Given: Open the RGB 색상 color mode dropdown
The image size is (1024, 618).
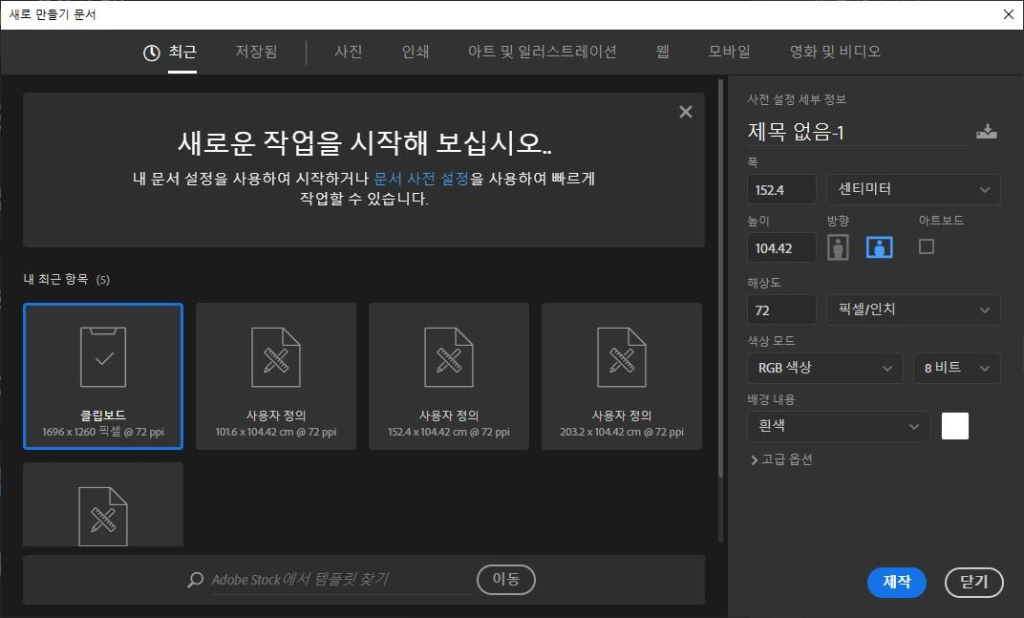Looking at the screenshot, I should tap(825, 368).
